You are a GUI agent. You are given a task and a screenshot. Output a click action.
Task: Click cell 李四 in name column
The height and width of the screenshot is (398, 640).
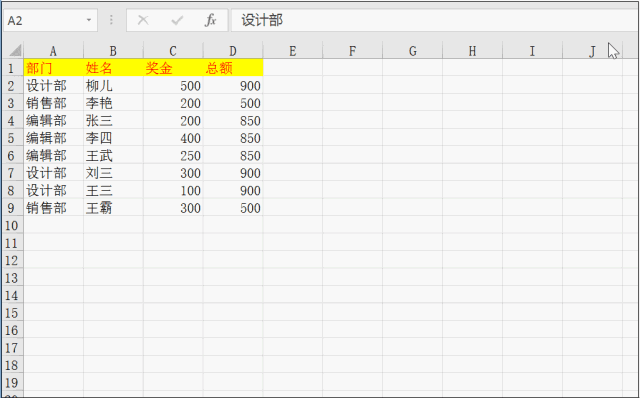click(113, 138)
